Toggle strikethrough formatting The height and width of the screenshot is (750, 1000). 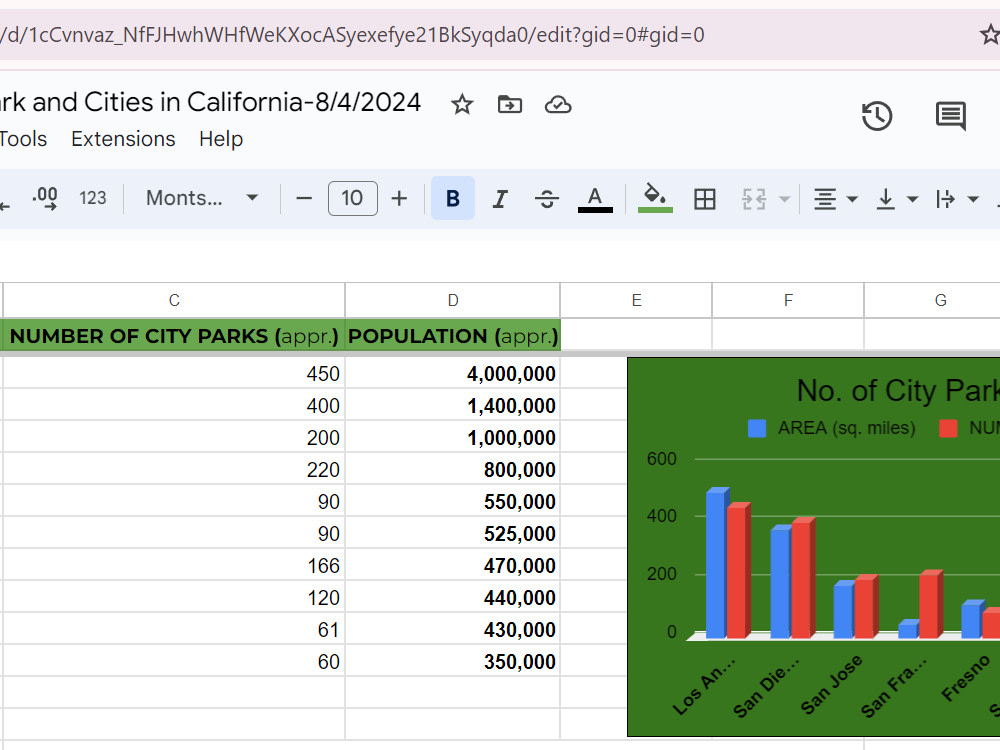[x=547, y=198]
